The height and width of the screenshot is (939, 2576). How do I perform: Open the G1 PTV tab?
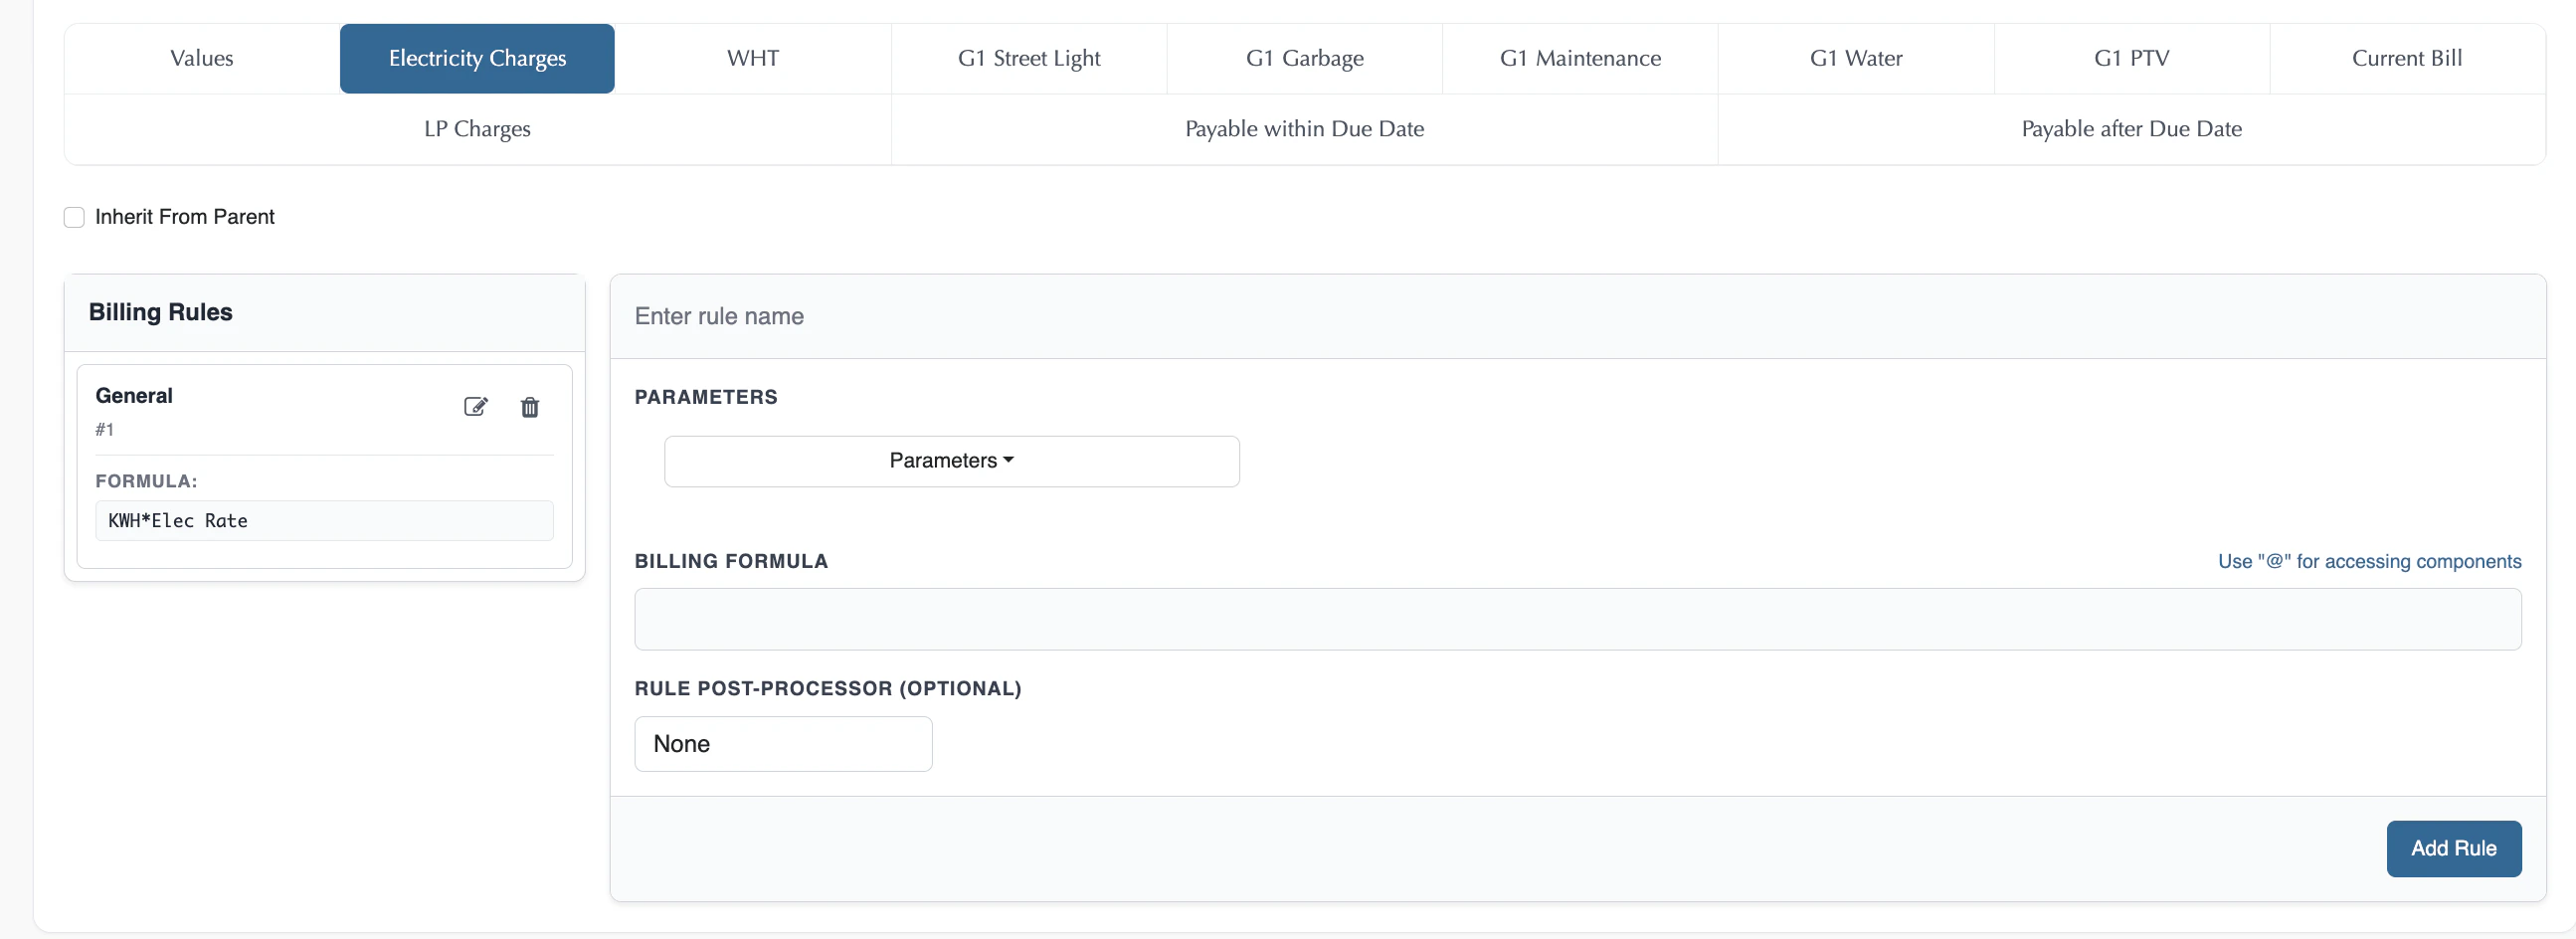pos(2131,58)
